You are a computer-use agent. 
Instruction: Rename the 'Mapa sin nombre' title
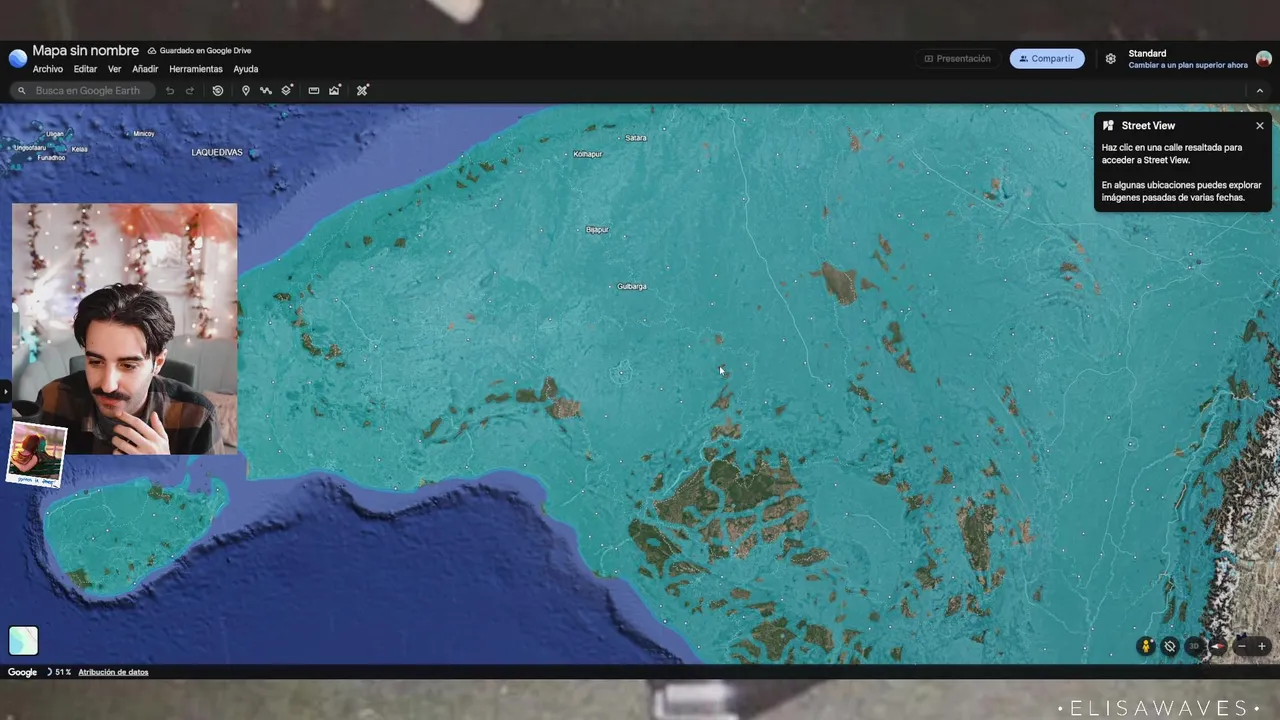[85, 51]
